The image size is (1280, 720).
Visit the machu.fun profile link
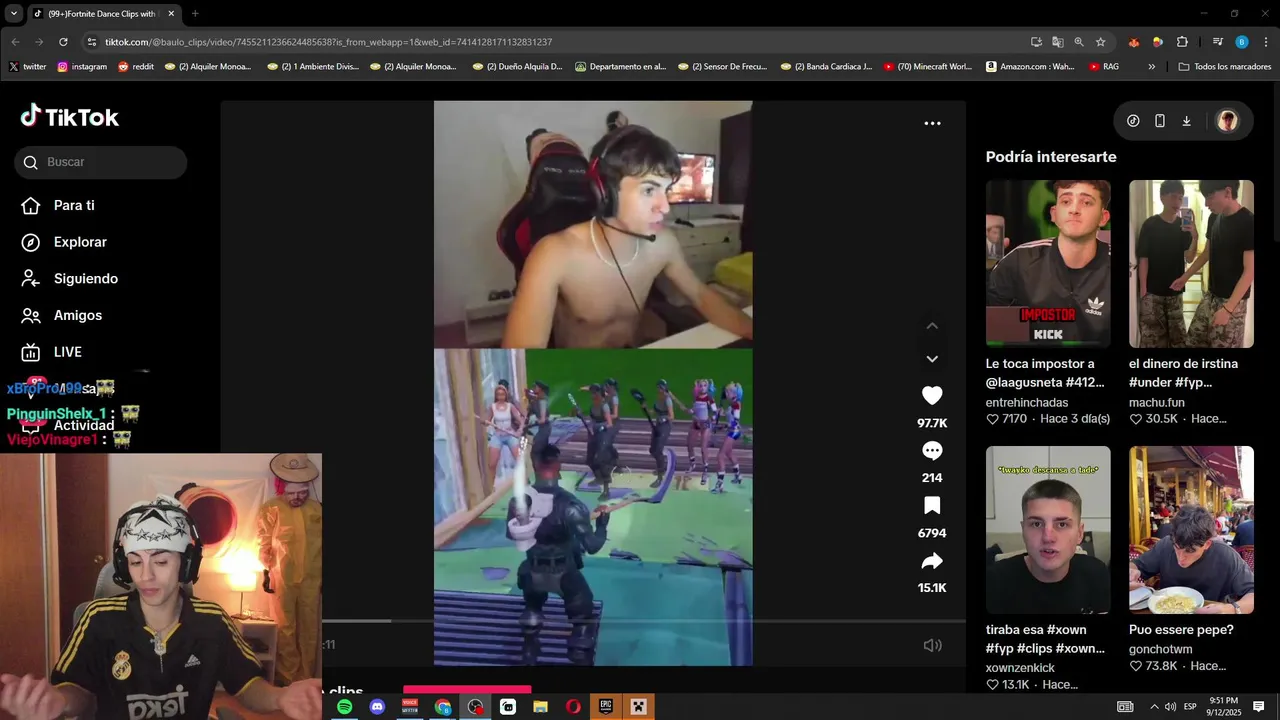(1157, 402)
